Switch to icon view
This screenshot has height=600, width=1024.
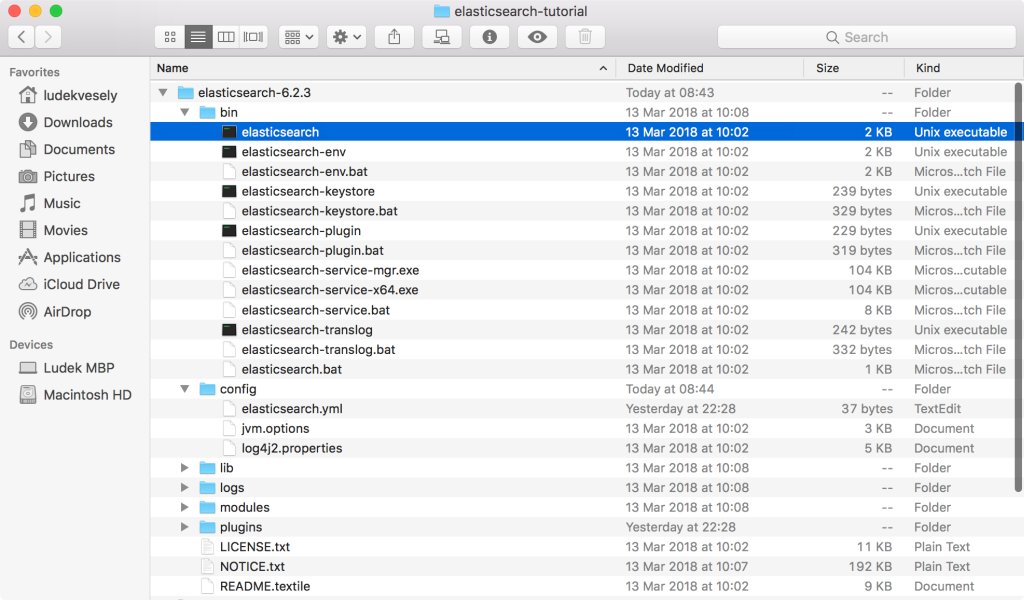click(170, 37)
